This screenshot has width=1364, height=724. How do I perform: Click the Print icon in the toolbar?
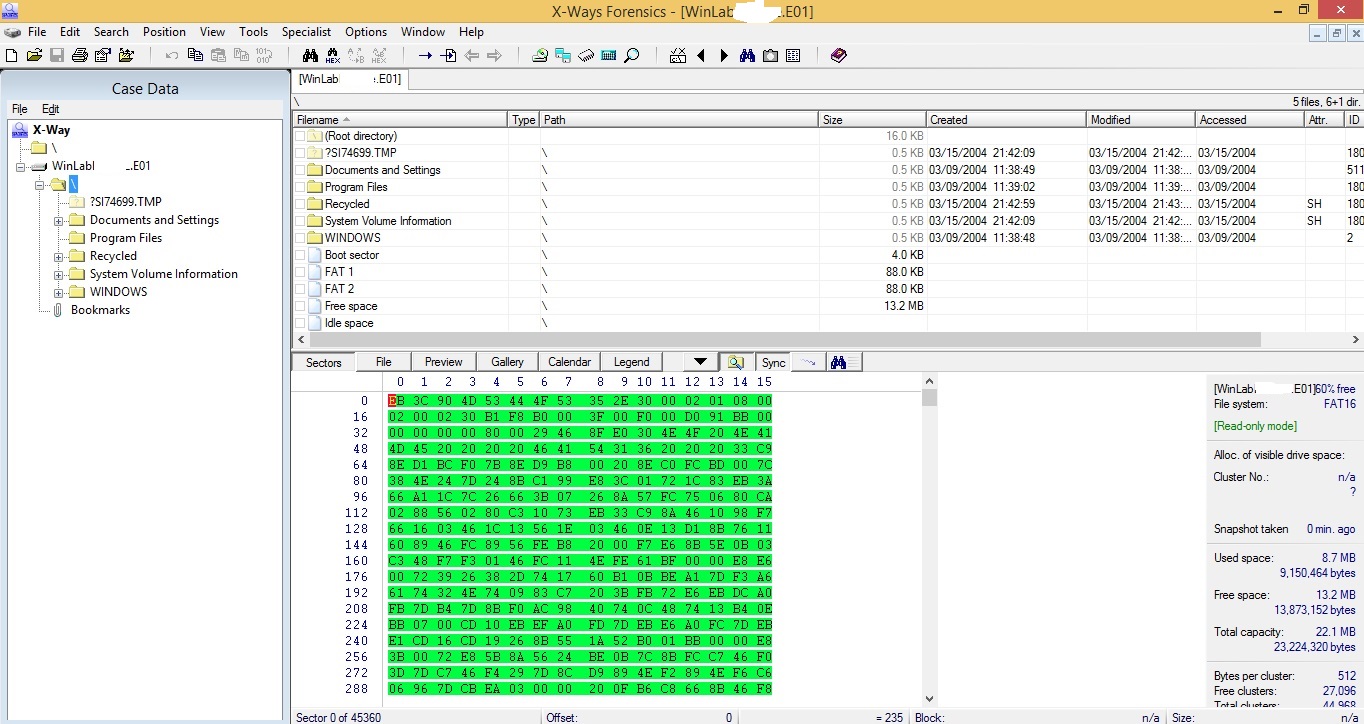tap(80, 55)
